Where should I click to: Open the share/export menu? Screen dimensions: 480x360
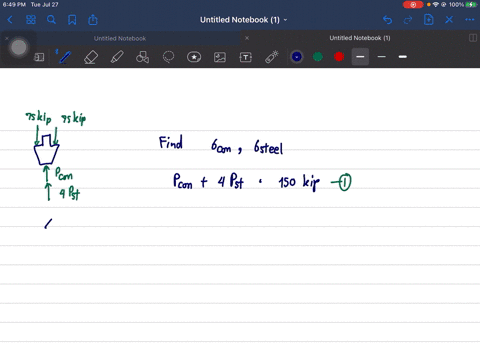coord(93,20)
